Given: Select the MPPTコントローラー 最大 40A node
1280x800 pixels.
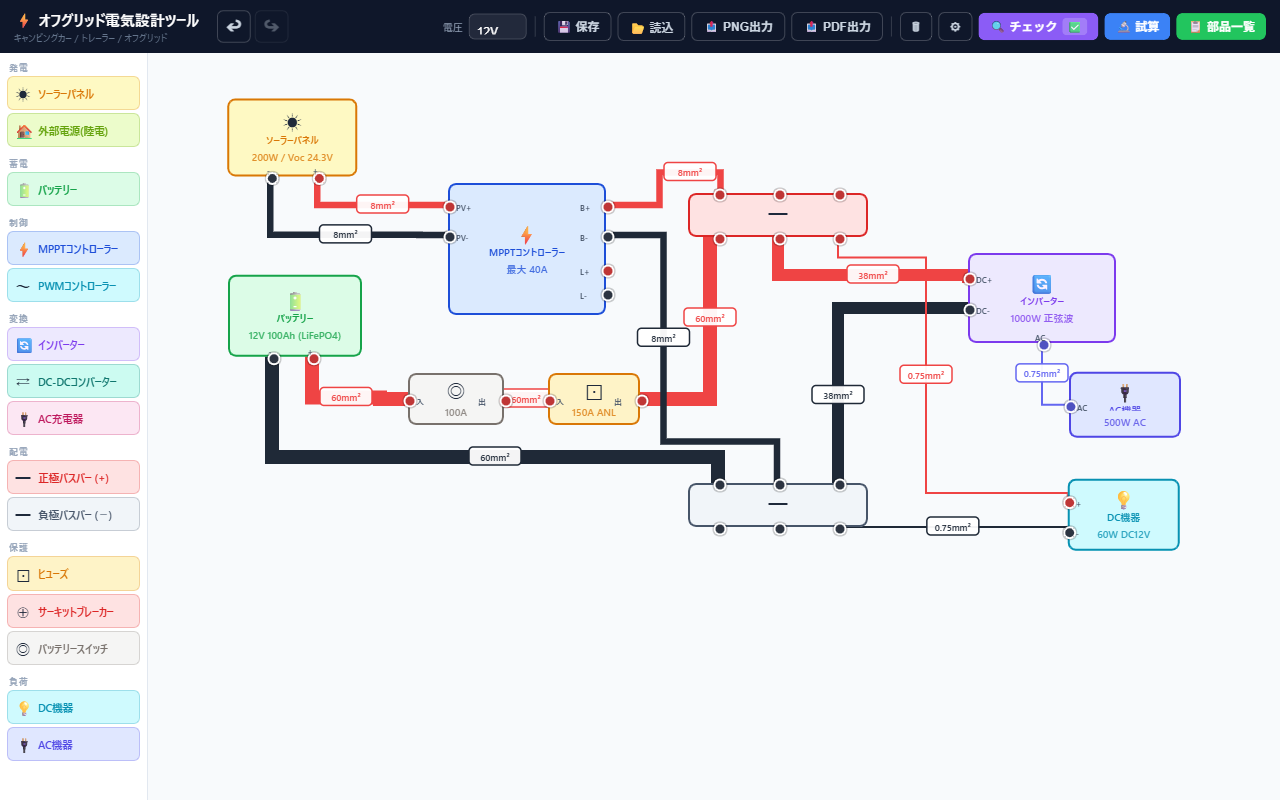Looking at the screenshot, I should pyautogui.click(x=527, y=249).
